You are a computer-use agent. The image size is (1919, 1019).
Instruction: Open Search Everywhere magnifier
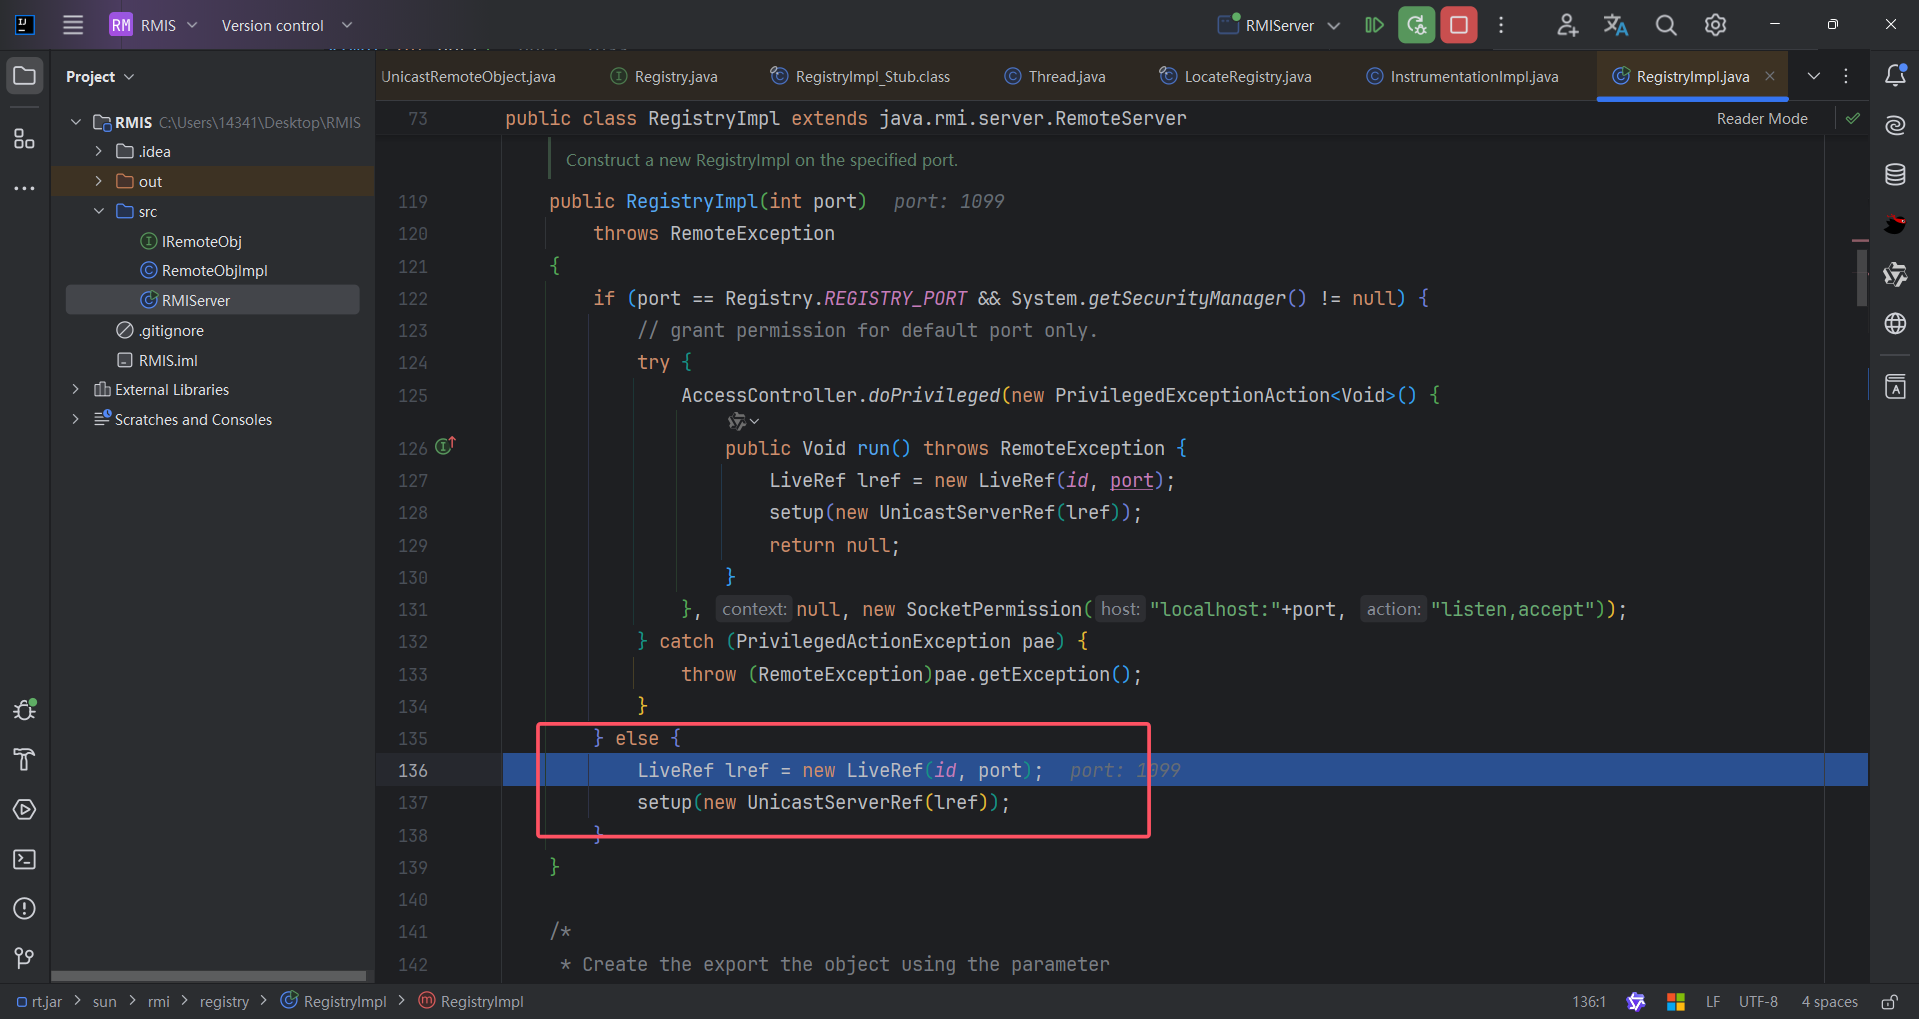coord(1666,25)
